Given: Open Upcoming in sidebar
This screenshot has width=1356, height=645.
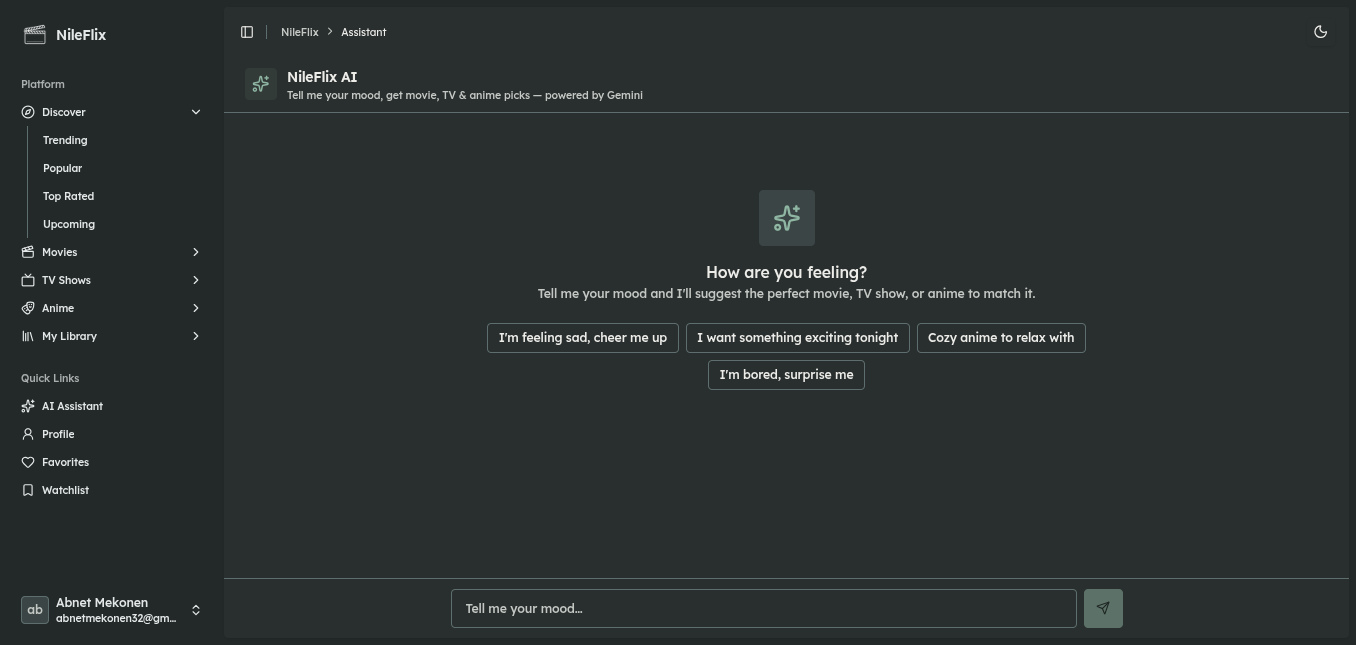Looking at the screenshot, I should 69,224.
